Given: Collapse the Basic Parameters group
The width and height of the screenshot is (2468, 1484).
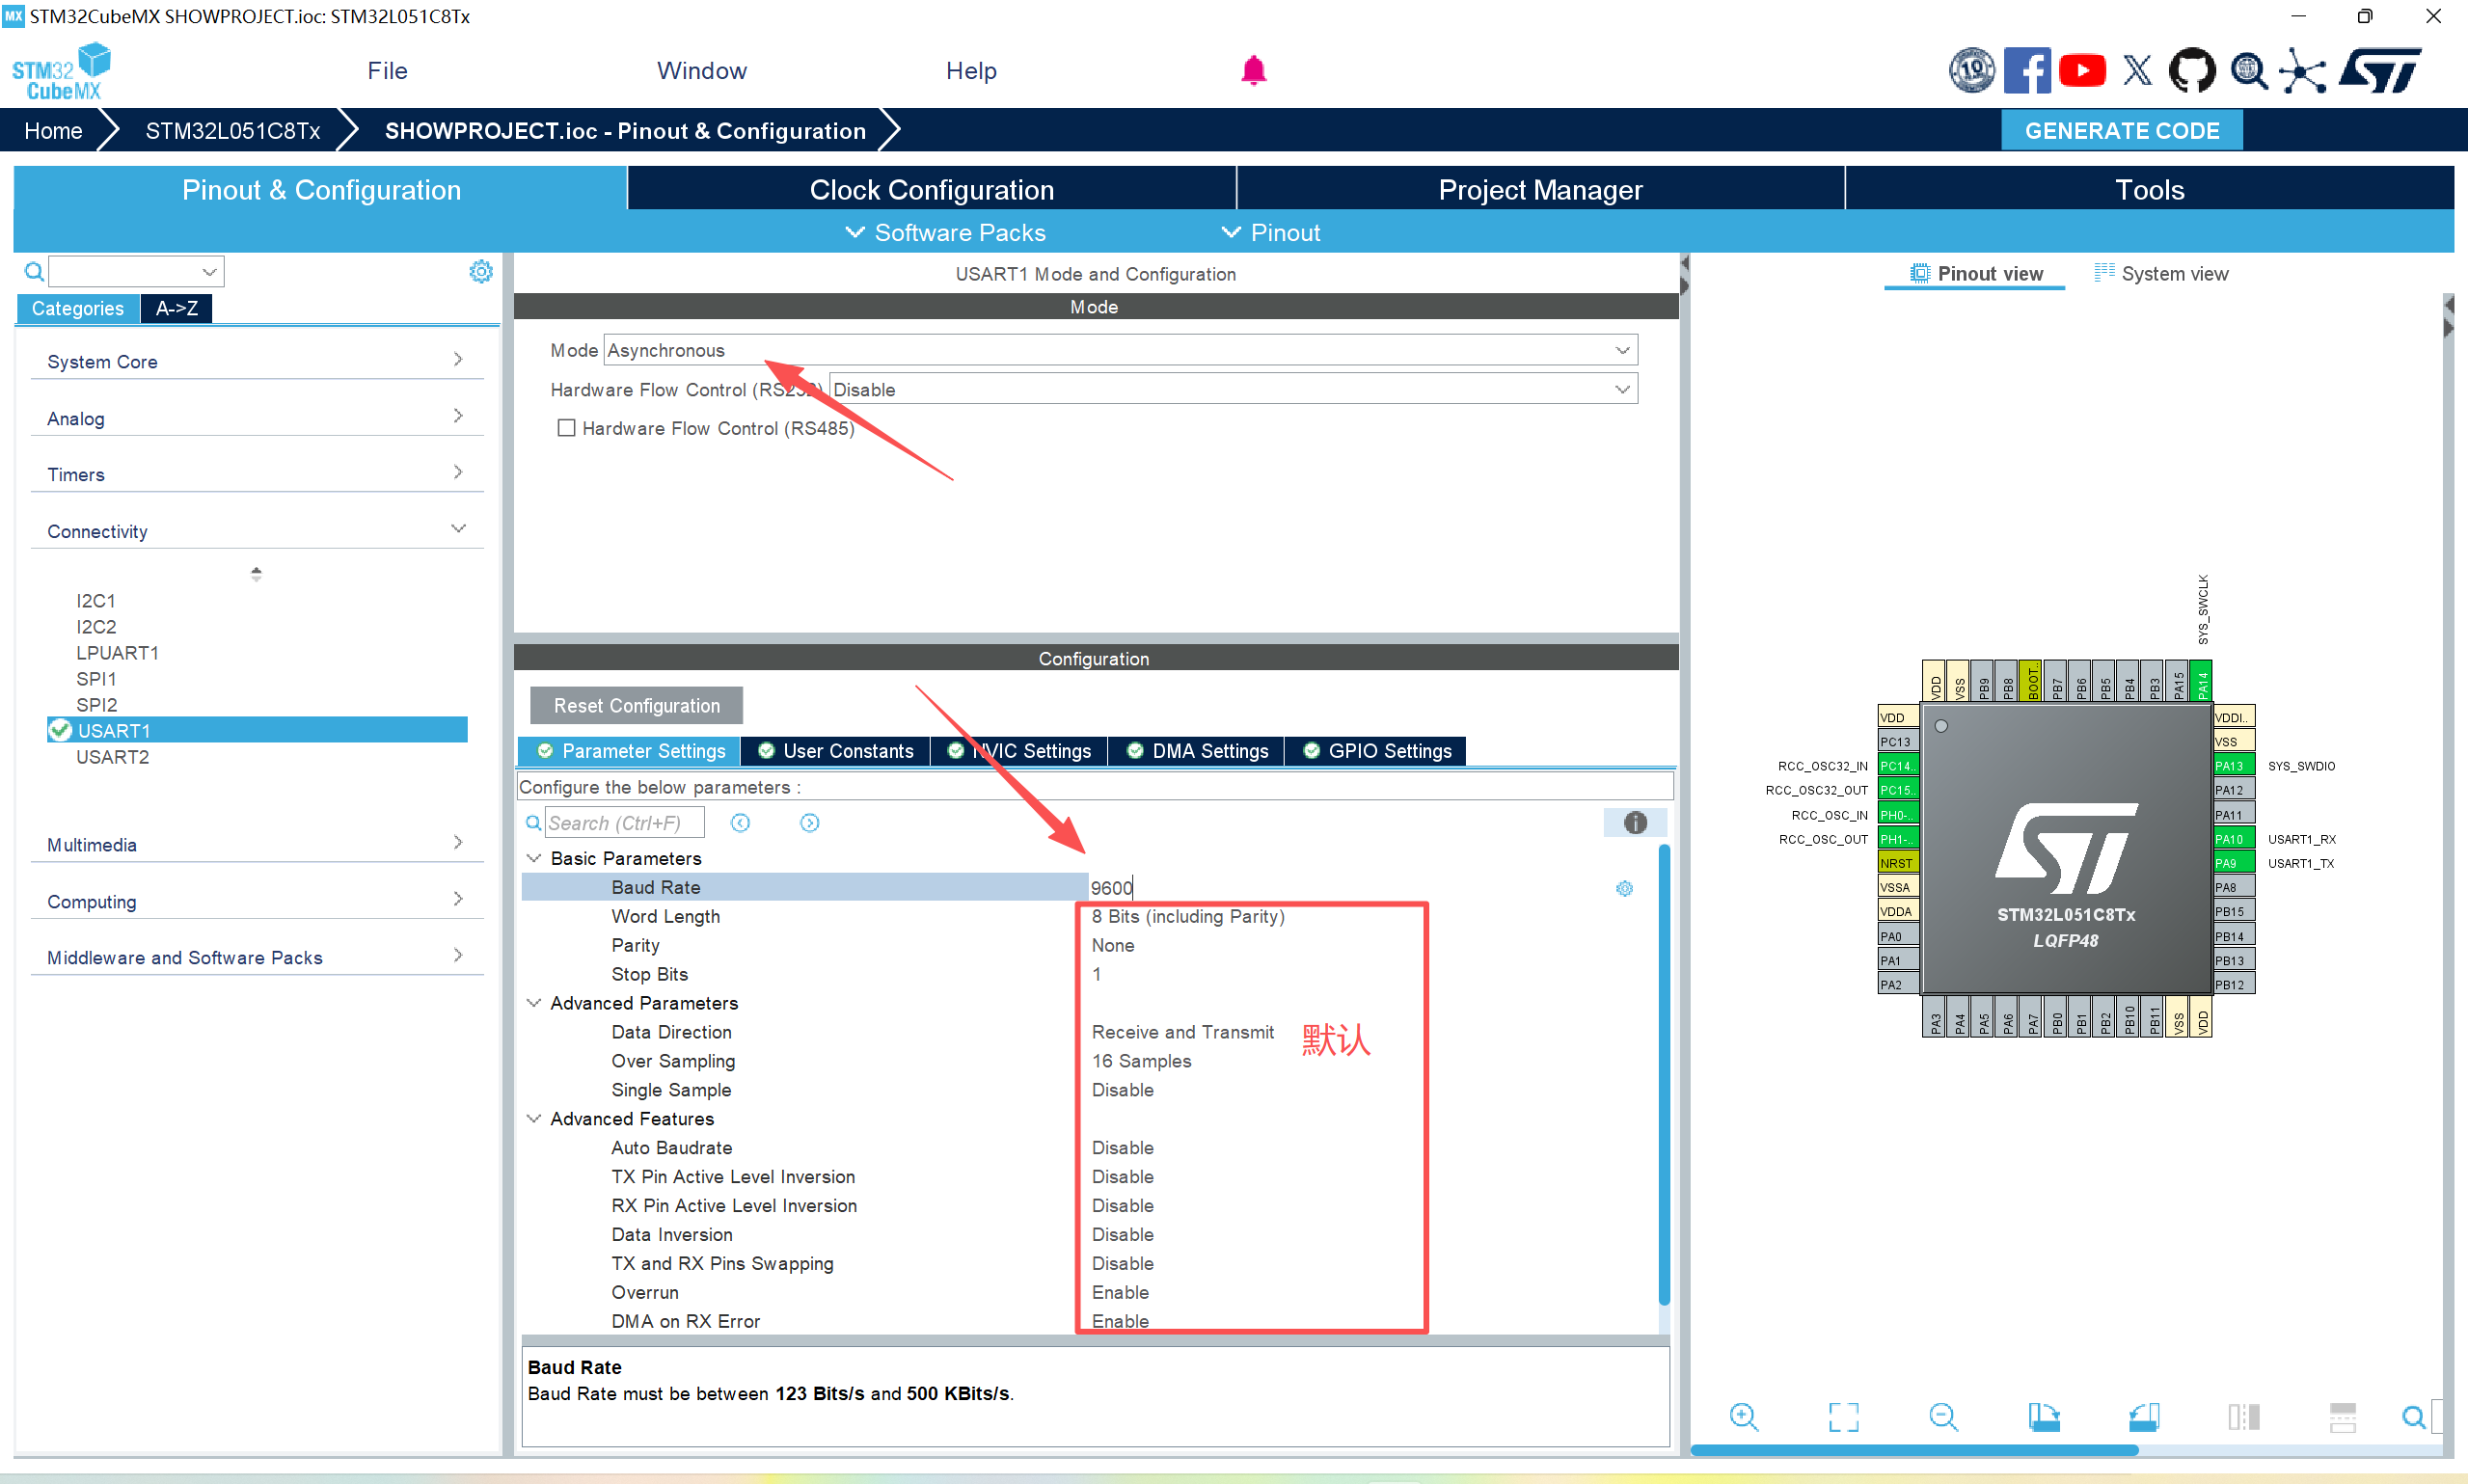Looking at the screenshot, I should tap(534, 858).
